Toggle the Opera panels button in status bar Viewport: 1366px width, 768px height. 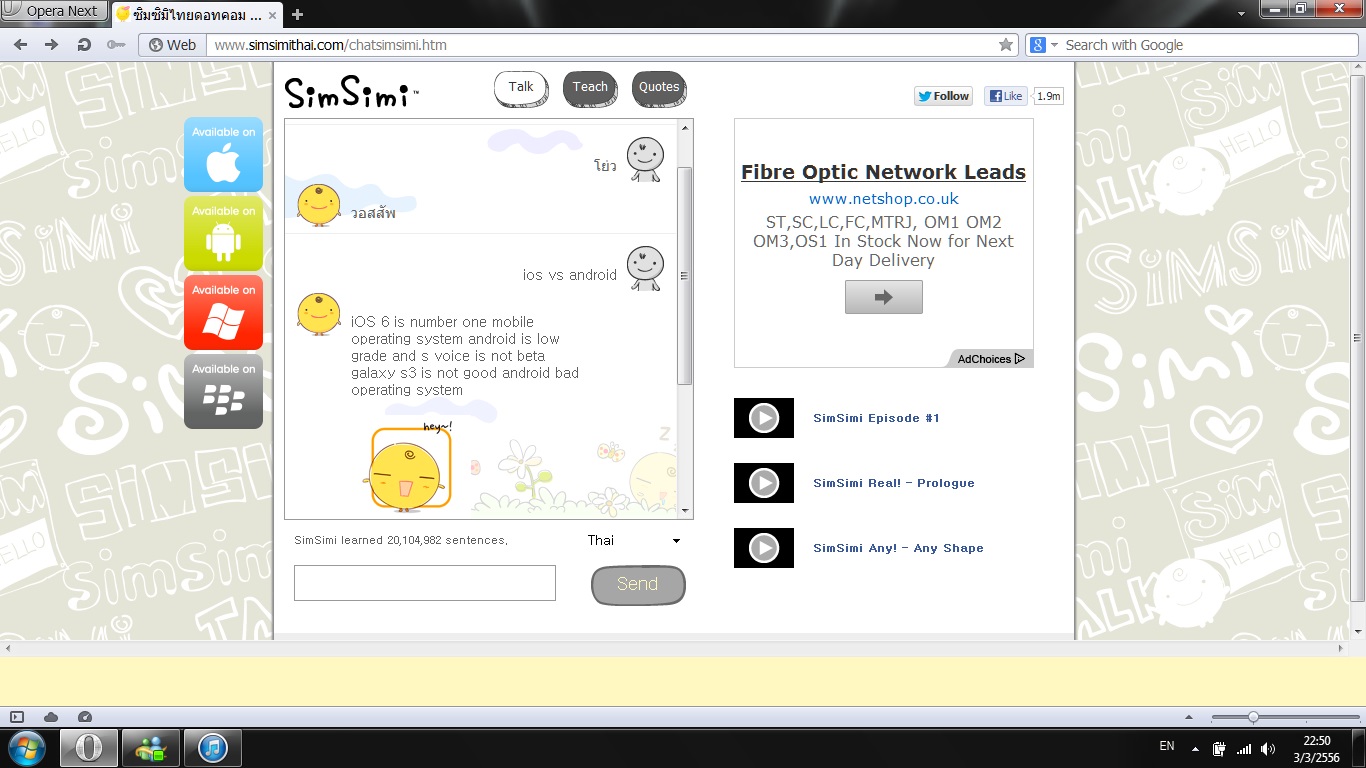(x=17, y=717)
